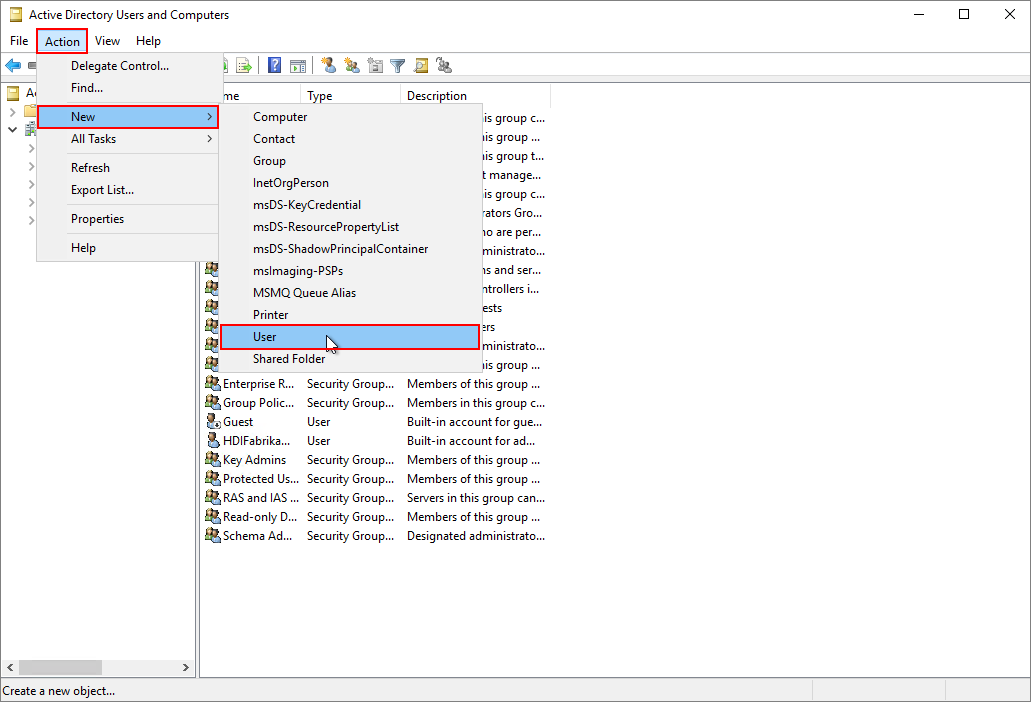The height and width of the screenshot is (702, 1031).
Task: Select the Key Admins list entry
Action: 254,460
